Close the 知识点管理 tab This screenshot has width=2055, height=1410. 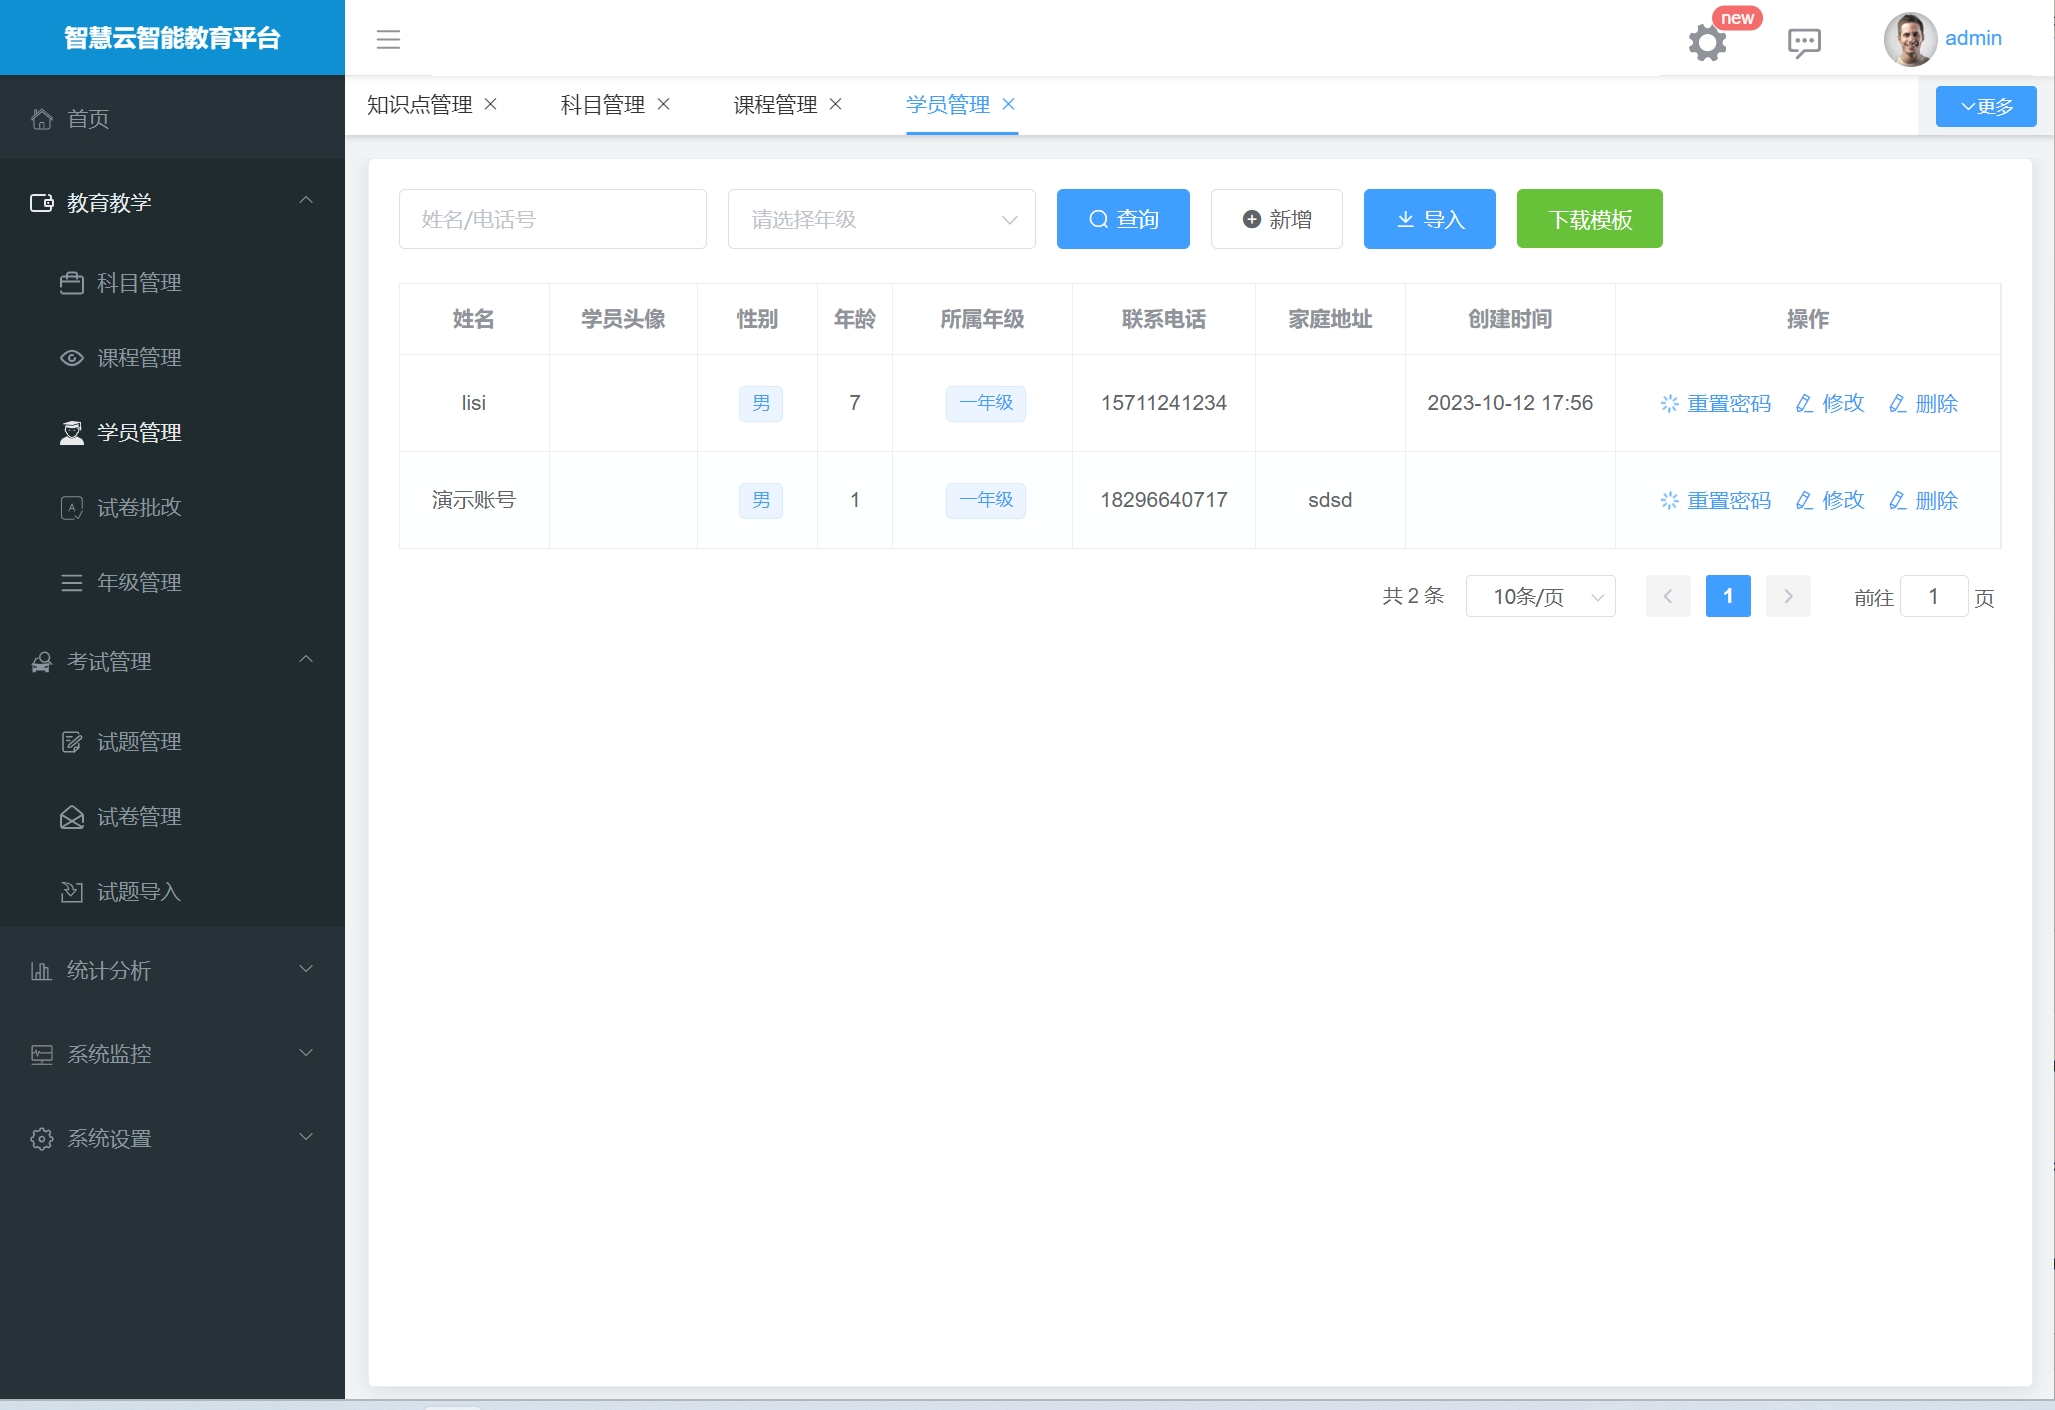pyautogui.click(x=491, y=104)
